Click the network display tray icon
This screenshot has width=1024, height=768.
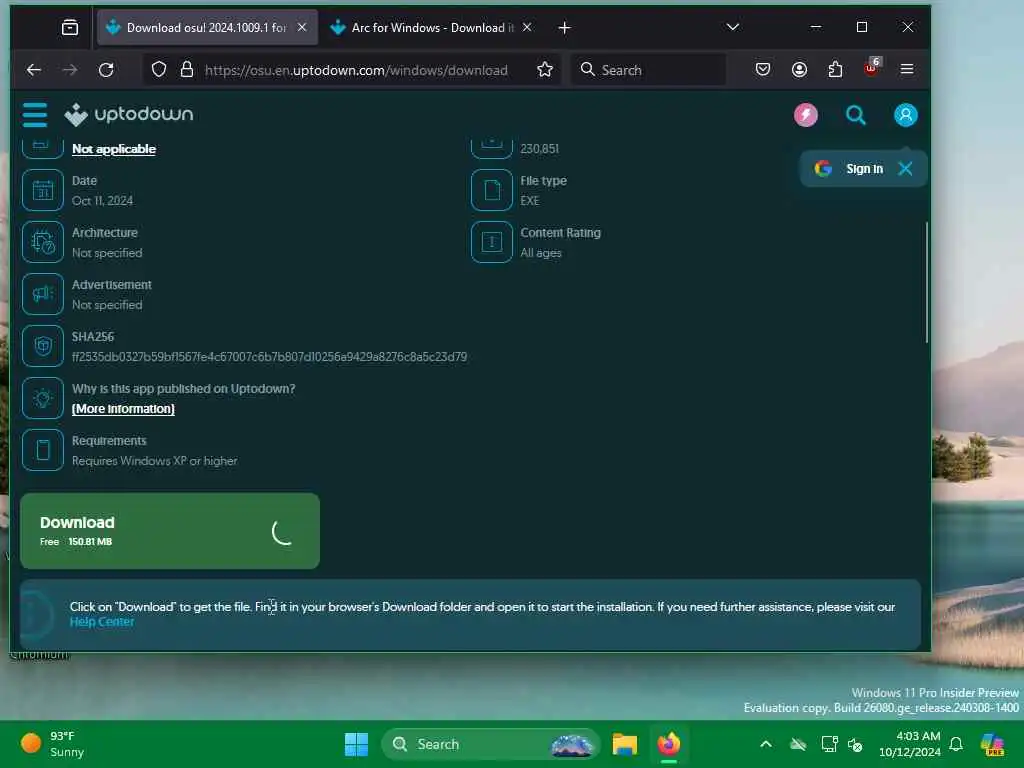[829, 744]
